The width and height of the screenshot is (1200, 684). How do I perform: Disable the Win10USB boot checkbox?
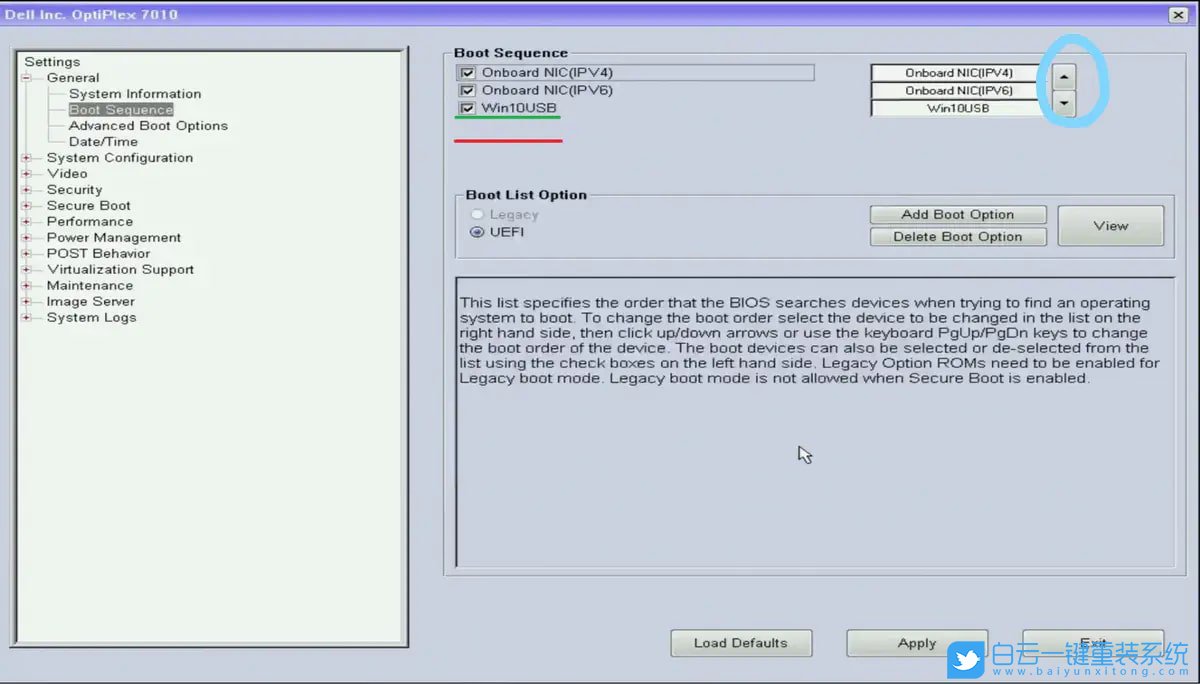(x=467, y=108)
